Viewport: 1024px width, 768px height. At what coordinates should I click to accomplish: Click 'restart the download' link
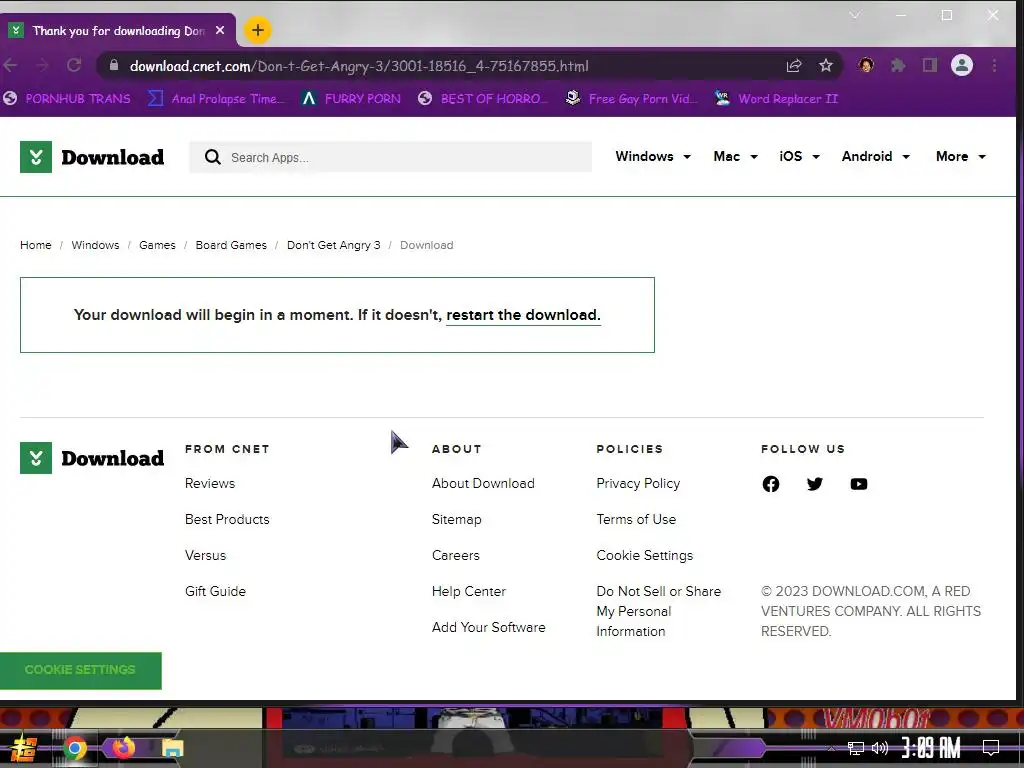pyautogui.click(x=523, y=315)
